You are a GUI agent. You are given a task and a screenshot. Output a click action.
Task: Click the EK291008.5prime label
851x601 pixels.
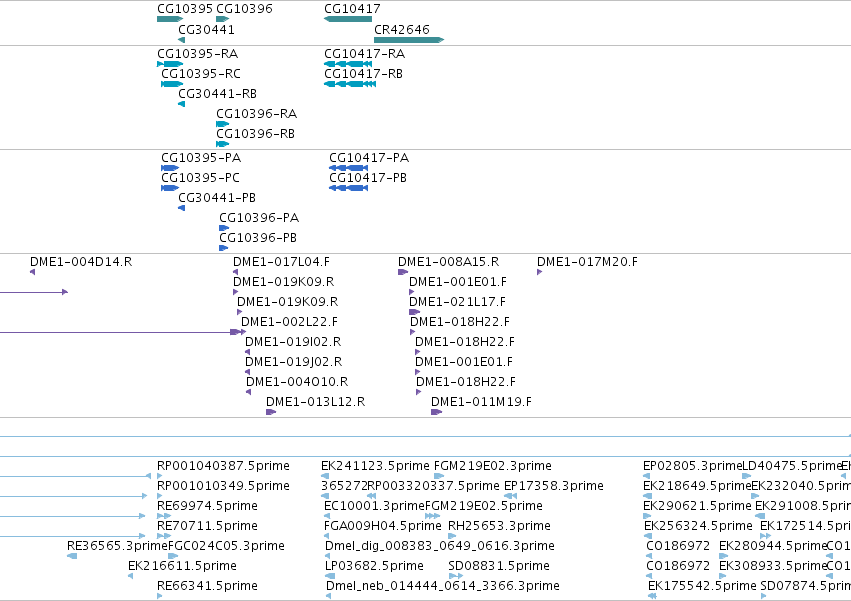803,507
